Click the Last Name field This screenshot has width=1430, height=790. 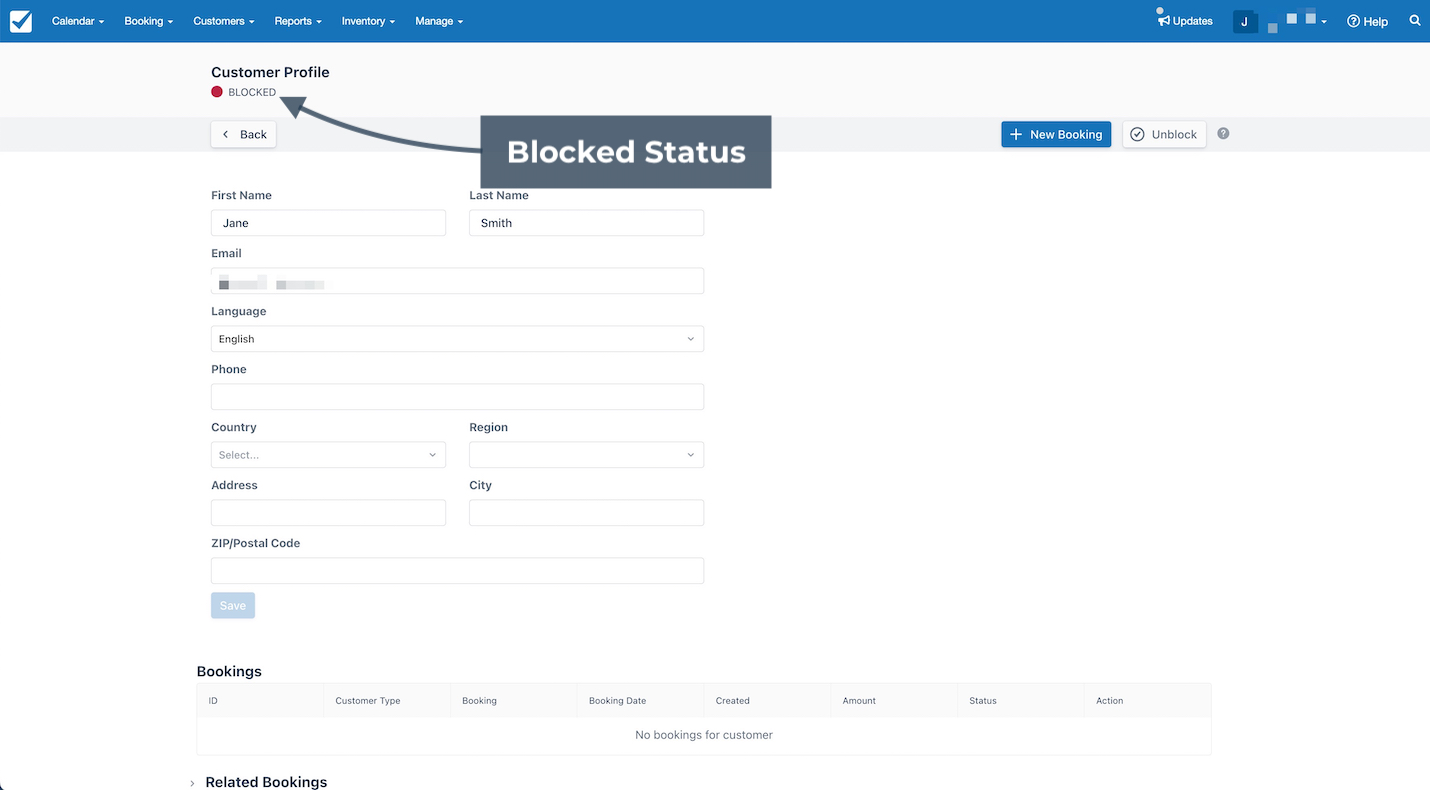pyautogui.click(x=586, y=223)
